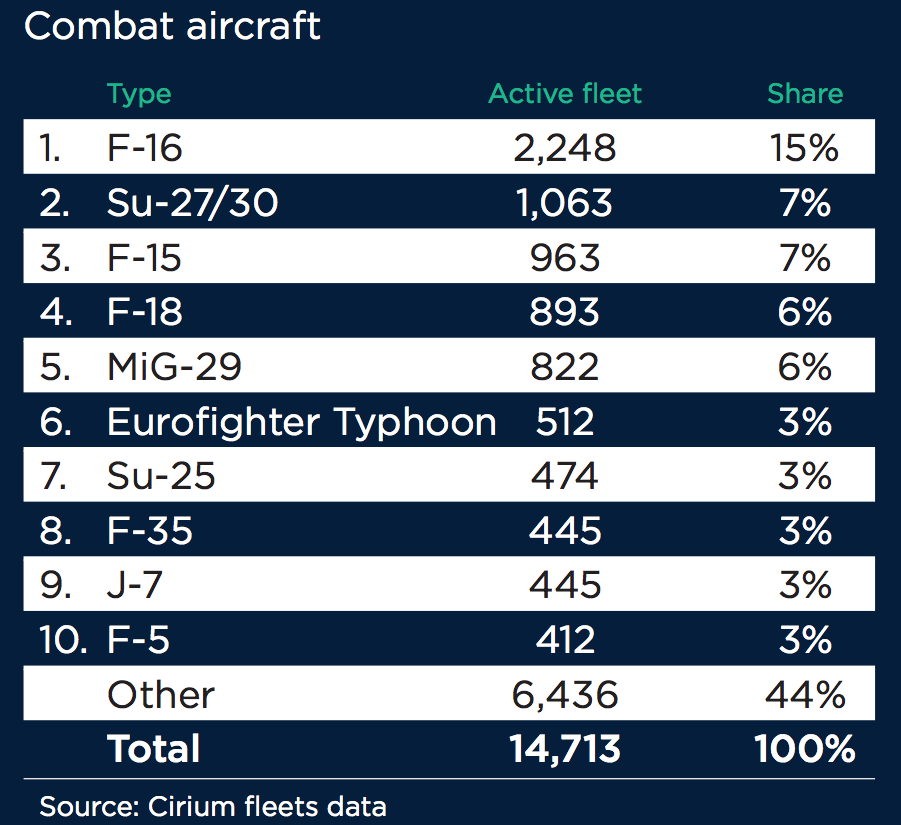Click the MiG-29 aircraft name

point(174,368)
